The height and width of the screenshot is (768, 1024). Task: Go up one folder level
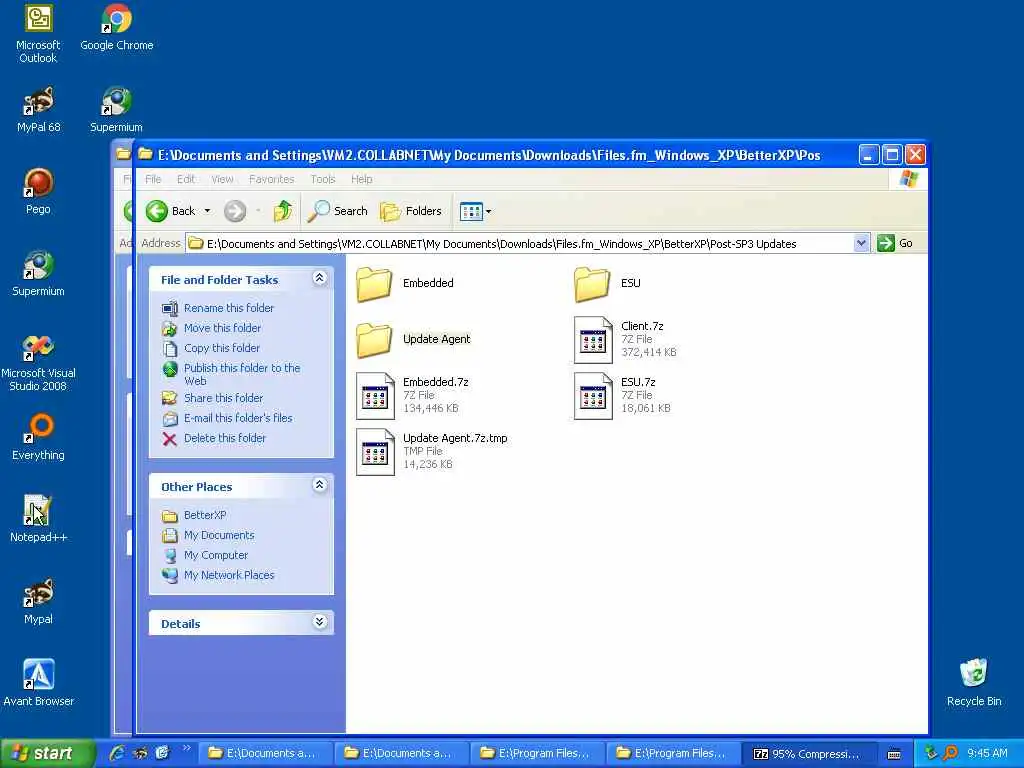click(283, 211)
